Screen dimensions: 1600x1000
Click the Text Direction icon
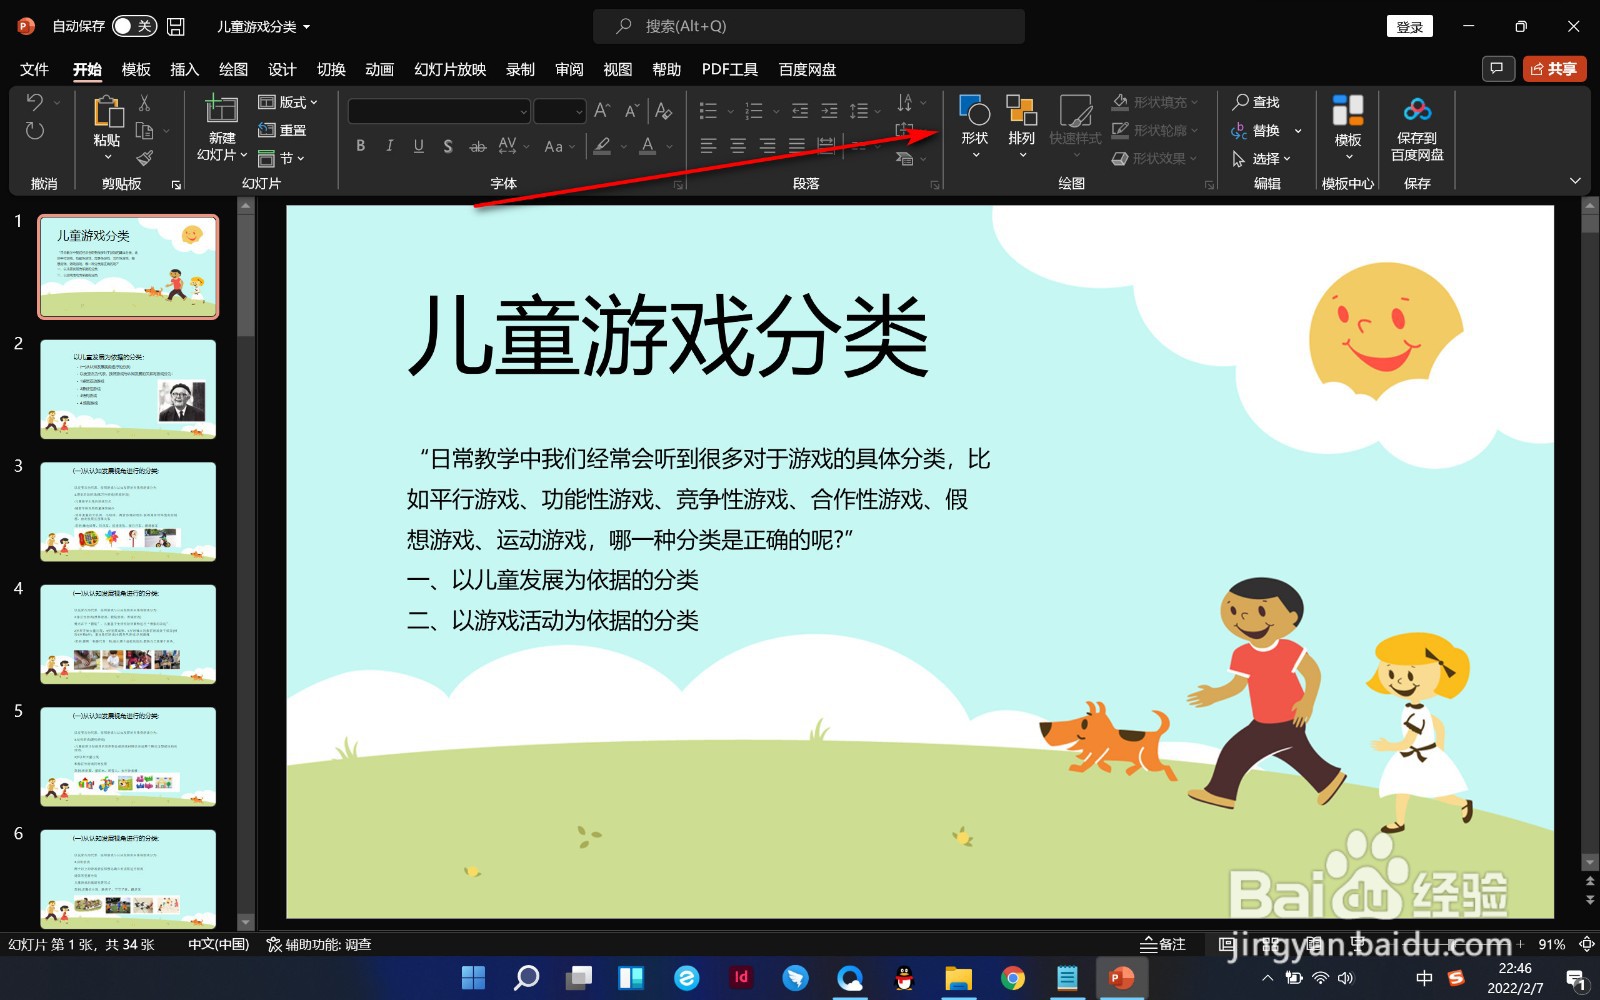[905, 102]
